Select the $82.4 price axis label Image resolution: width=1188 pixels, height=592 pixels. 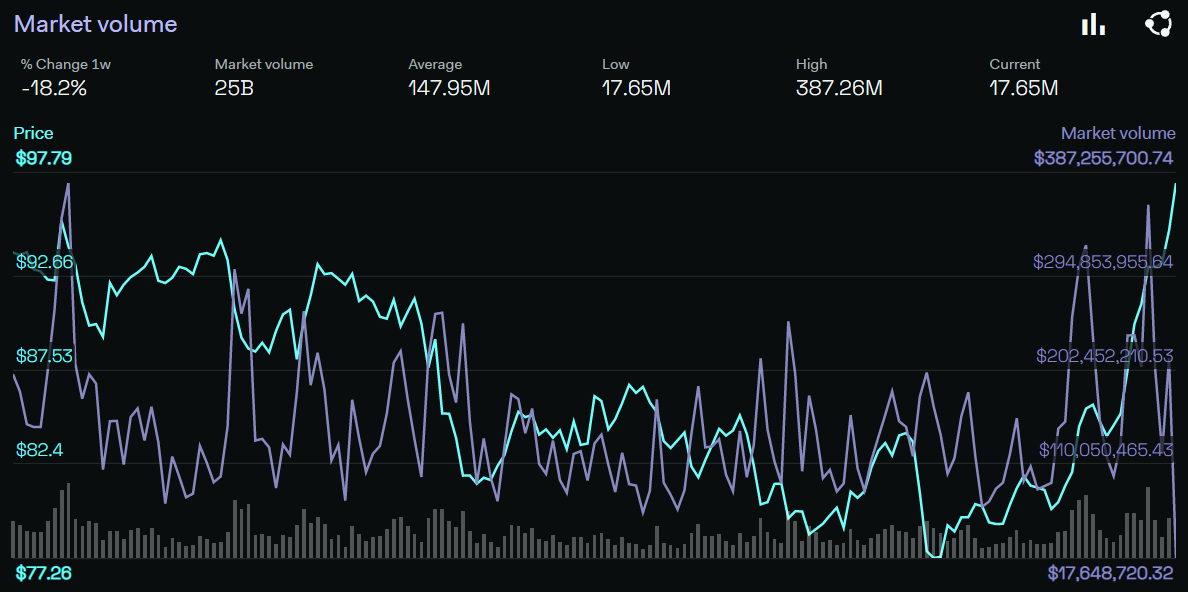[40, 450]
